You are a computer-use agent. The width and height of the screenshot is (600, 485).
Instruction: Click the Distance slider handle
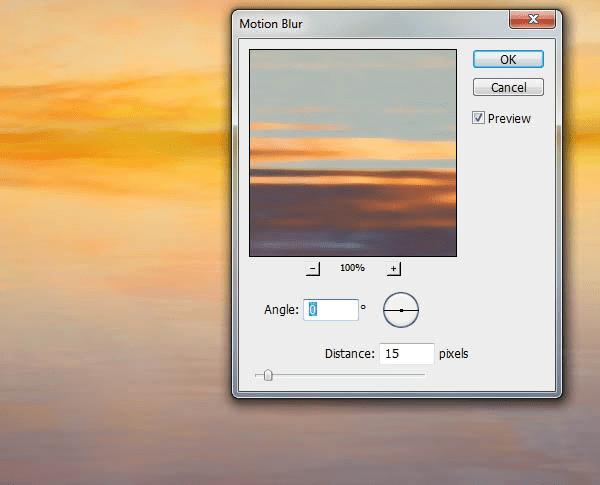pyautogui.click(x=268, y=375)
